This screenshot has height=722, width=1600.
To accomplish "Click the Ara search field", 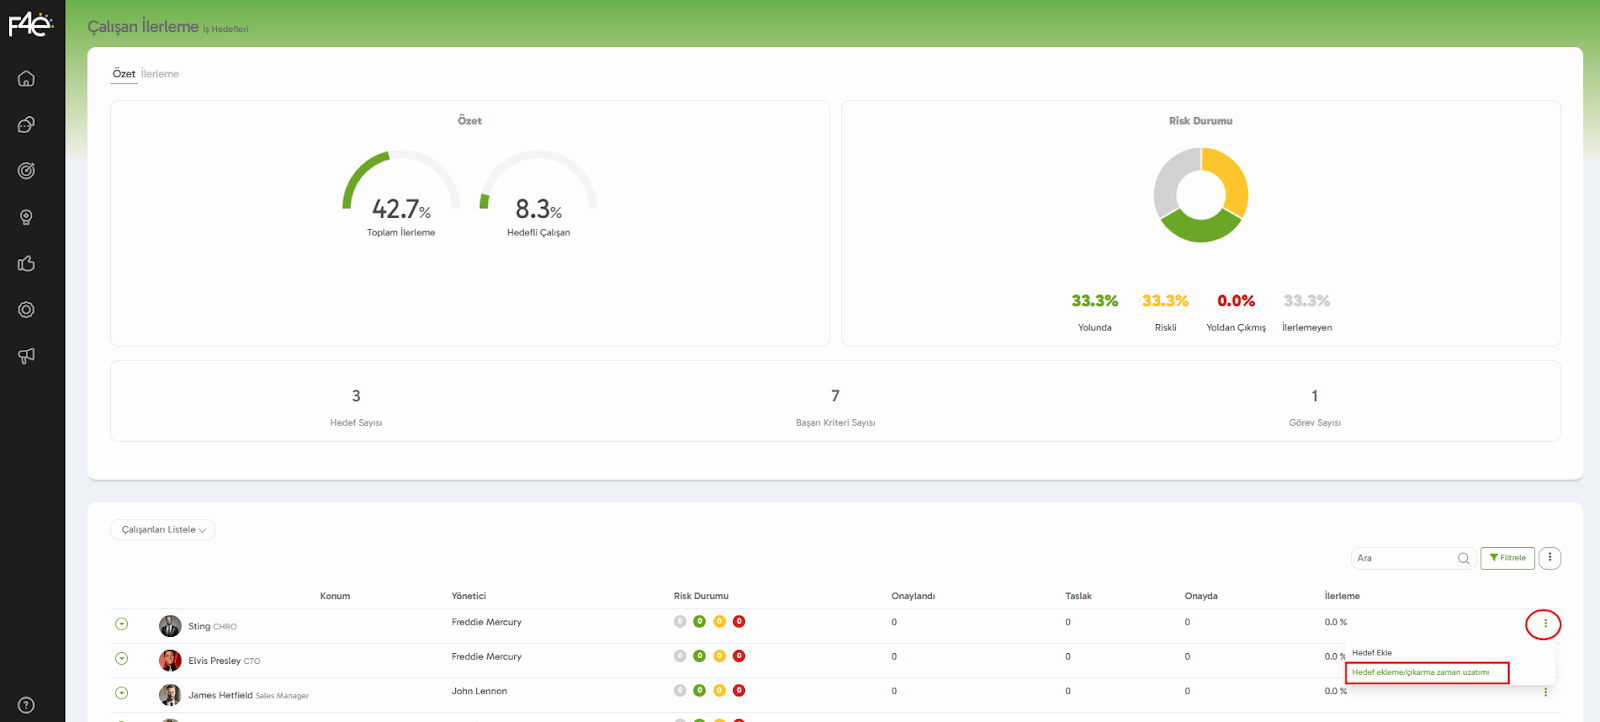I will 1404,558.
